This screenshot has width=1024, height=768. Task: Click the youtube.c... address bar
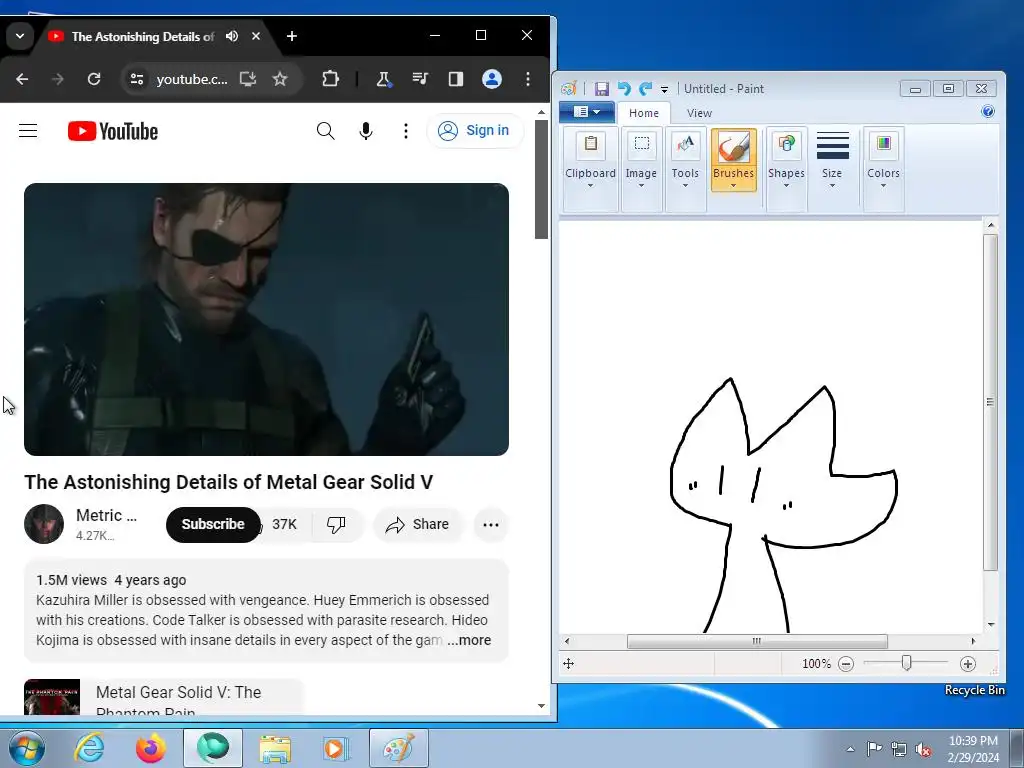pyautogui.click(x=192, y=79)
